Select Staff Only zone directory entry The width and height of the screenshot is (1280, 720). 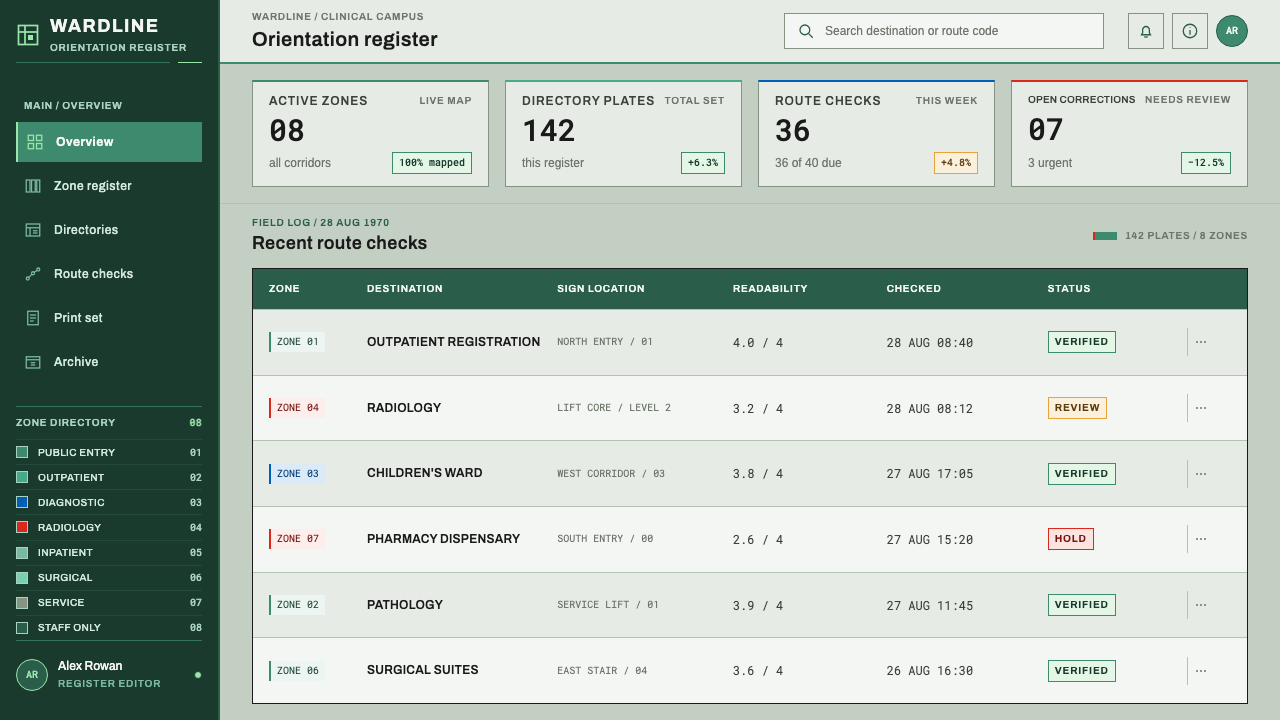pyautogui.click(x=109, y=628)
